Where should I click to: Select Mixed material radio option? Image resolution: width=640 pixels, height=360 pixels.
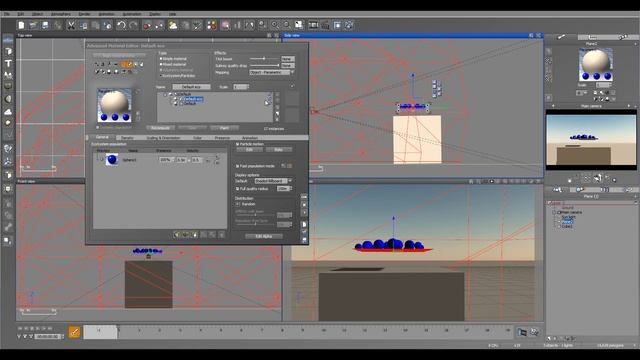[x=161, y=64]
